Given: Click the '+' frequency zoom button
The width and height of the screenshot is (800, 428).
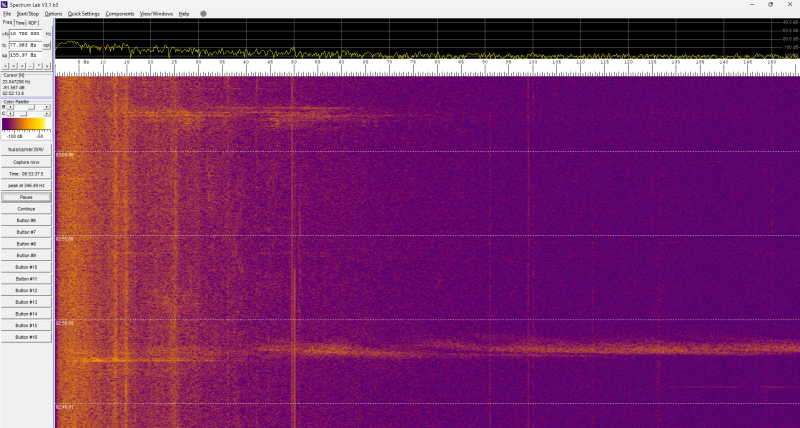Looking at the screenshot, I should click(x=22, y=66).
